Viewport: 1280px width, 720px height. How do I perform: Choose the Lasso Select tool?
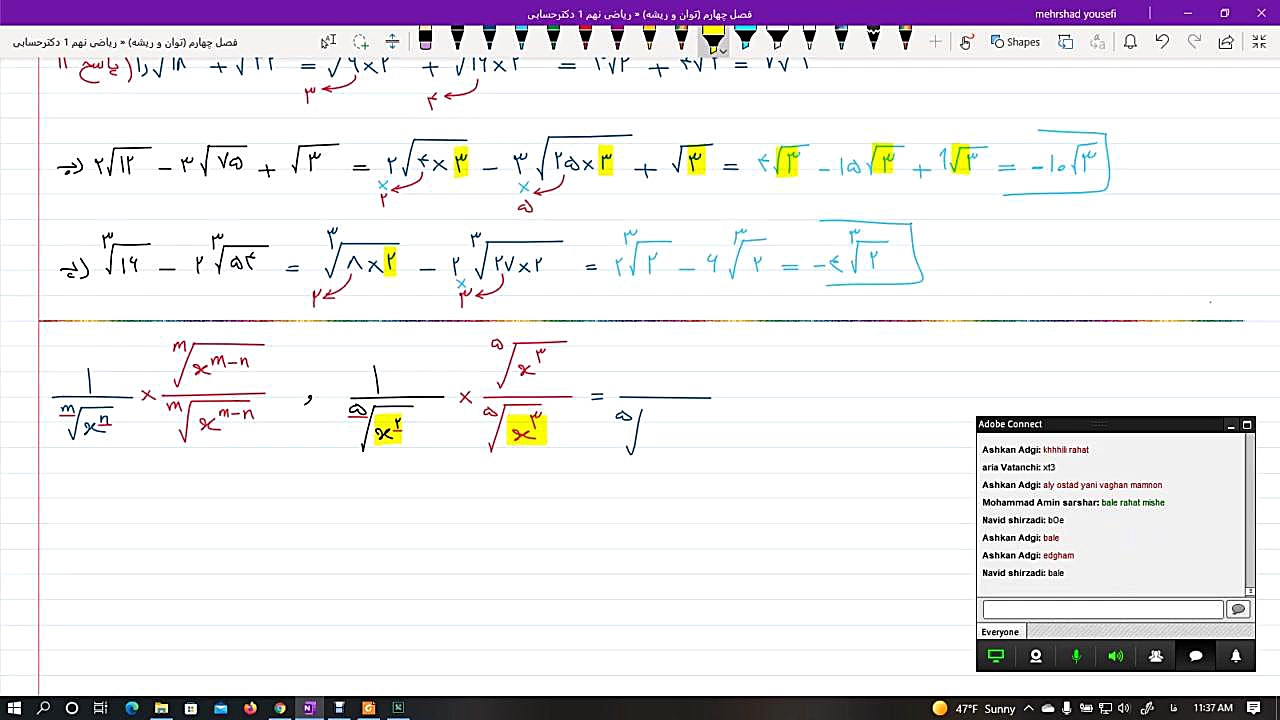tap(360, 42)
